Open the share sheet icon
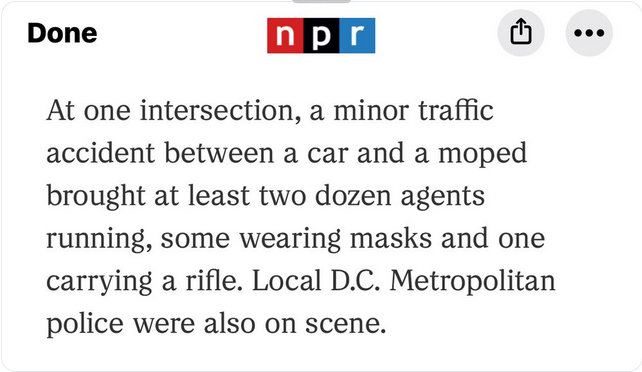 click(521, 32)
